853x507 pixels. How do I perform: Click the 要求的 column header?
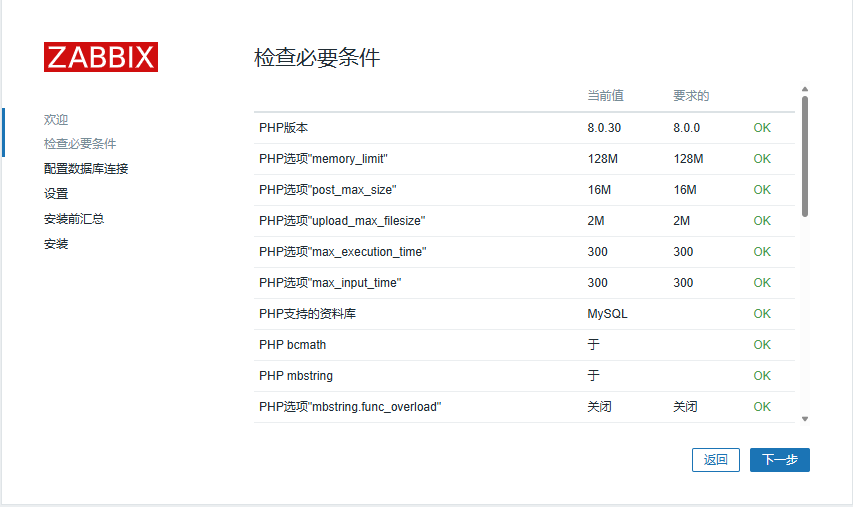point(691,96)
